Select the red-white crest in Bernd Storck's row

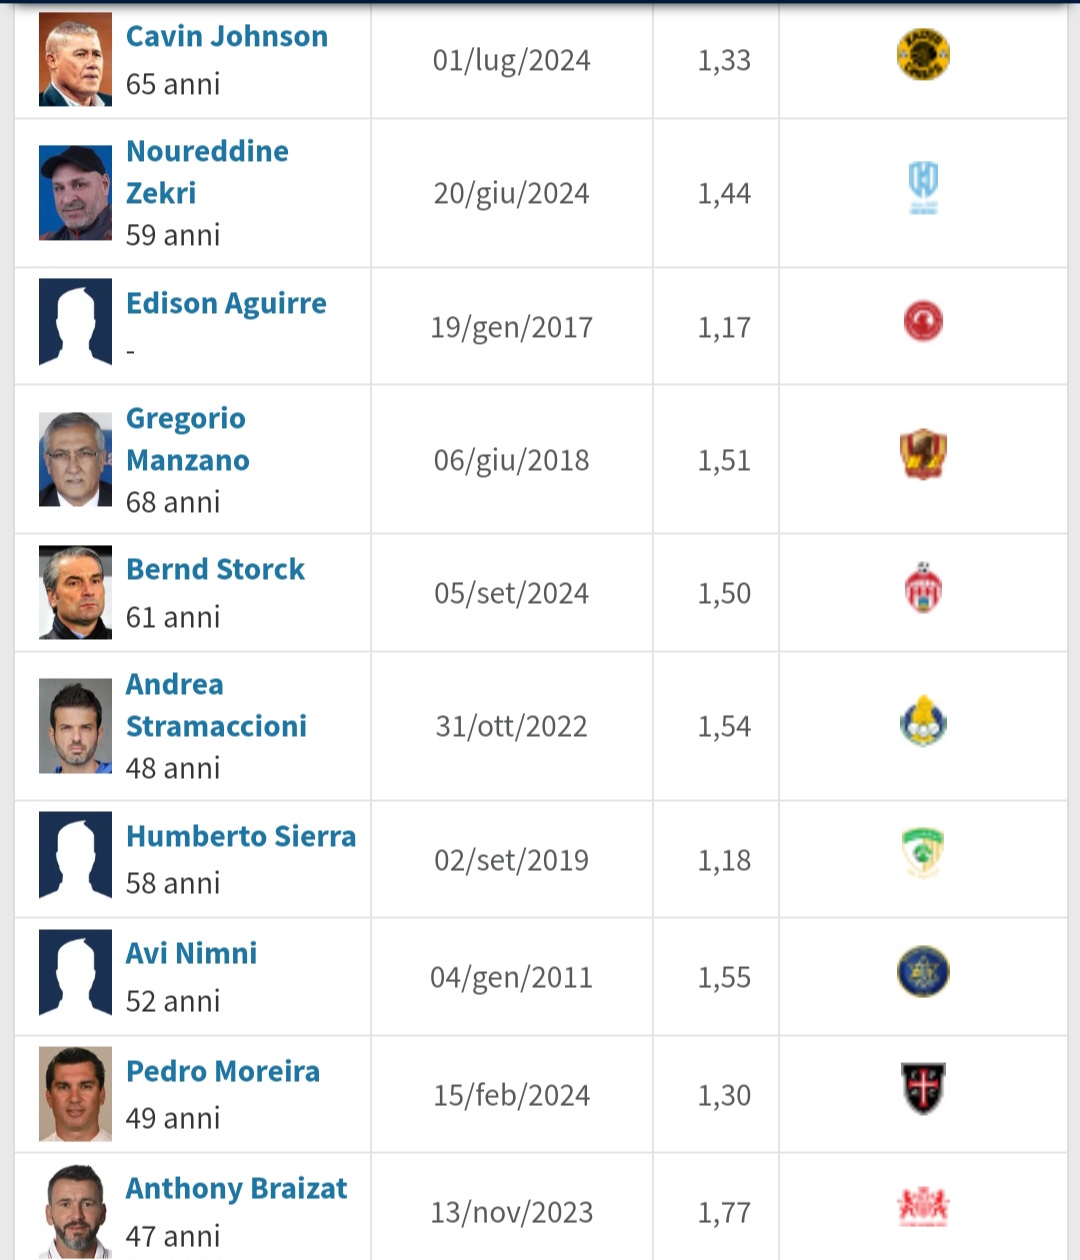point(923,588)
